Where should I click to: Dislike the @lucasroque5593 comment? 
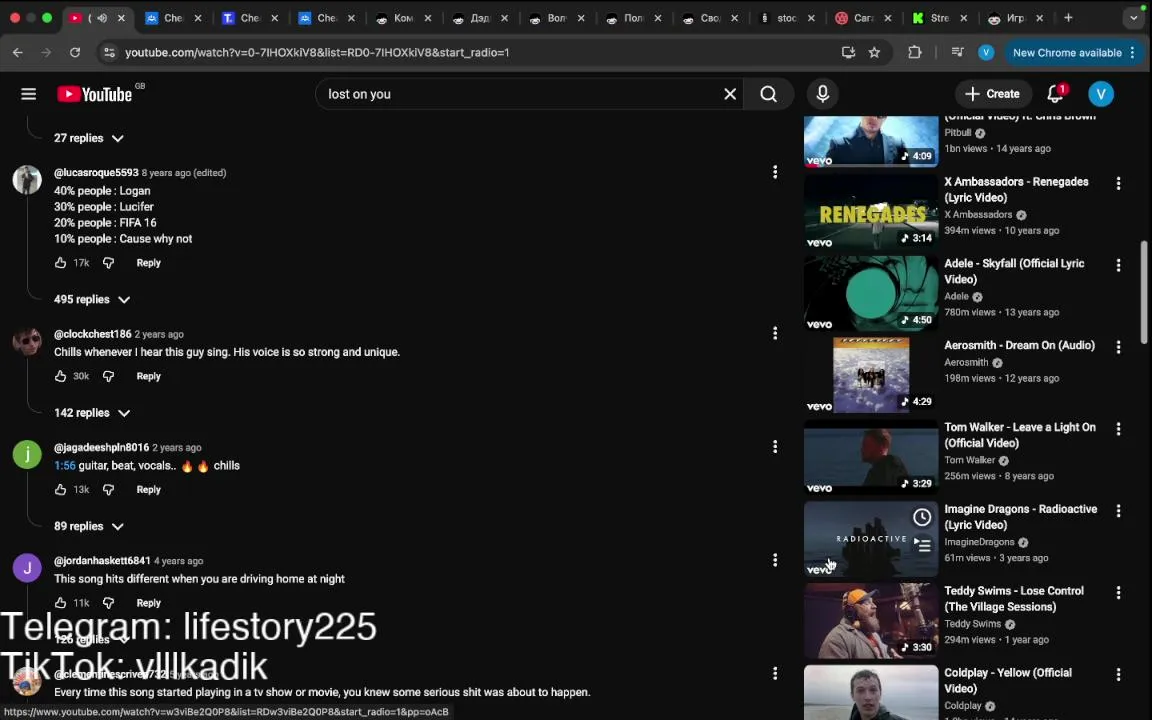coord(109,263)
